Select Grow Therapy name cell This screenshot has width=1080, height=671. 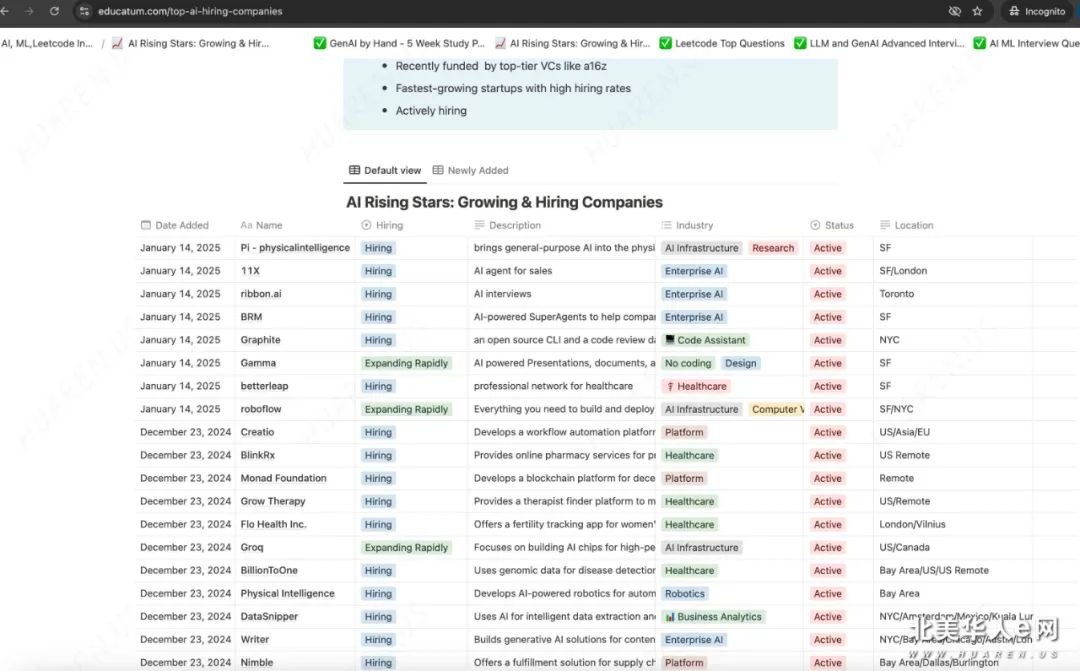pos(273,502)
